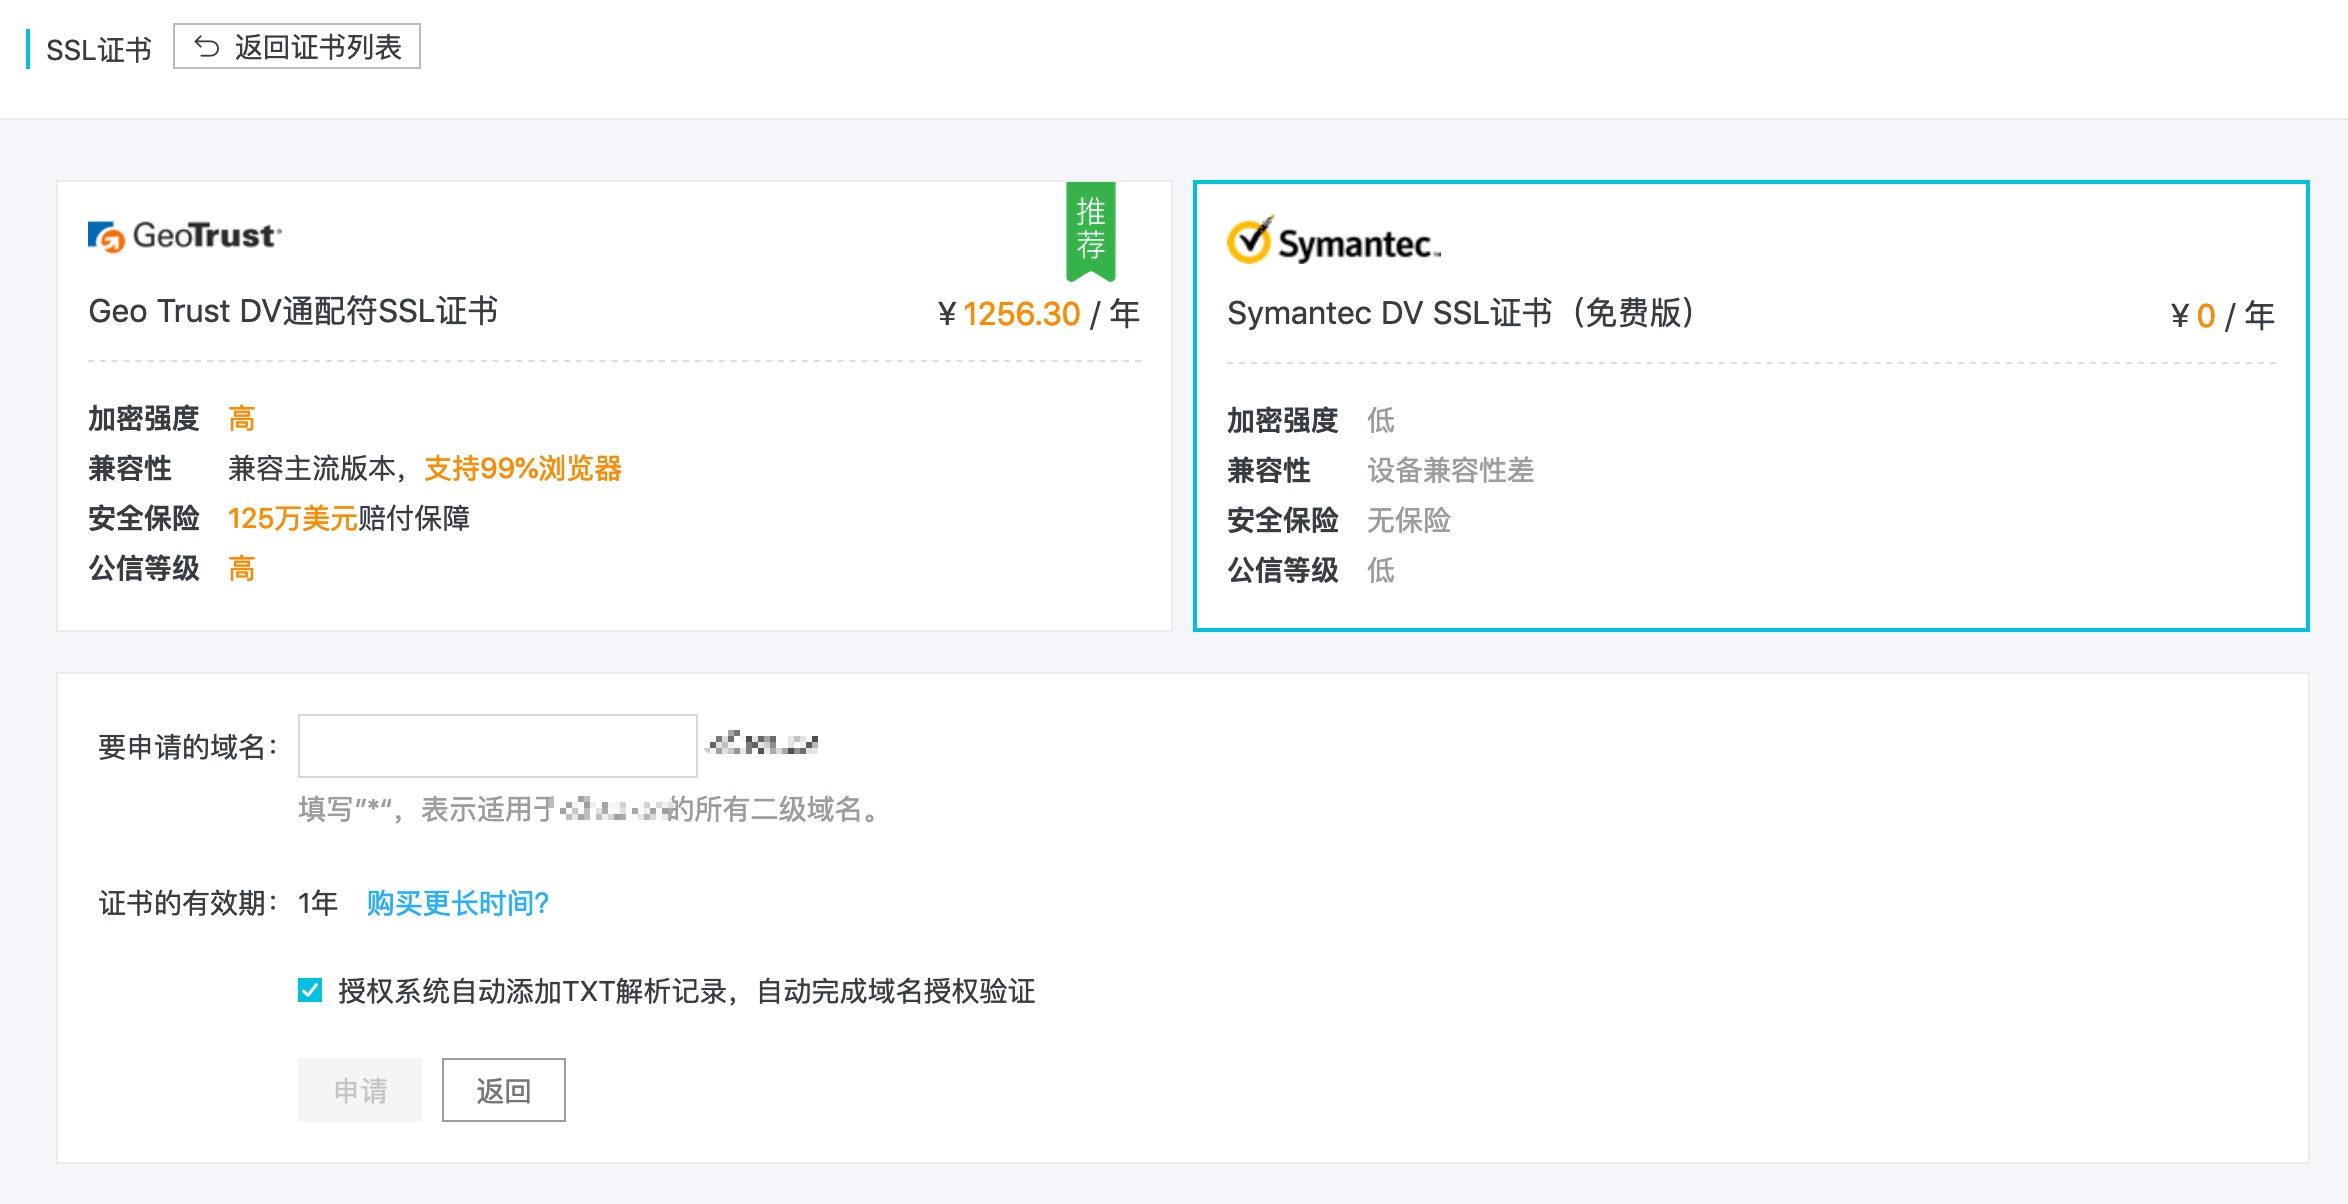Click the 返回 button below the form
Screen dimensions: 2348x1204
(504, 1090)
